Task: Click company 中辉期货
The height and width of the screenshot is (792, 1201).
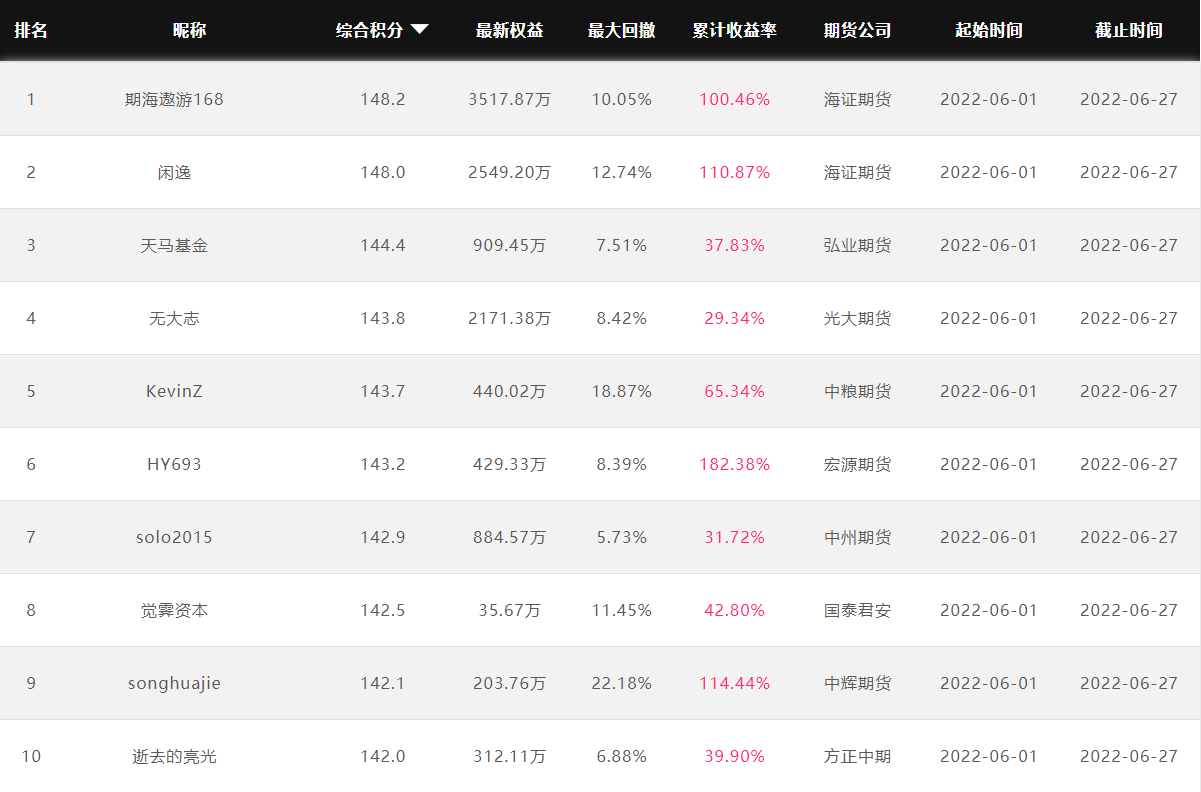Action: point(858,683)
